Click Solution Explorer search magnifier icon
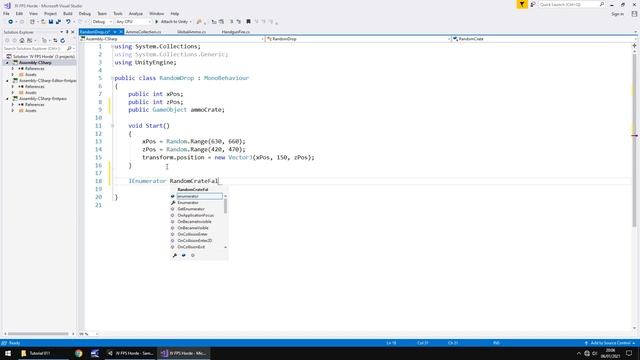The width and height of the screenshot is (640, 360). [x=69, y=49]
